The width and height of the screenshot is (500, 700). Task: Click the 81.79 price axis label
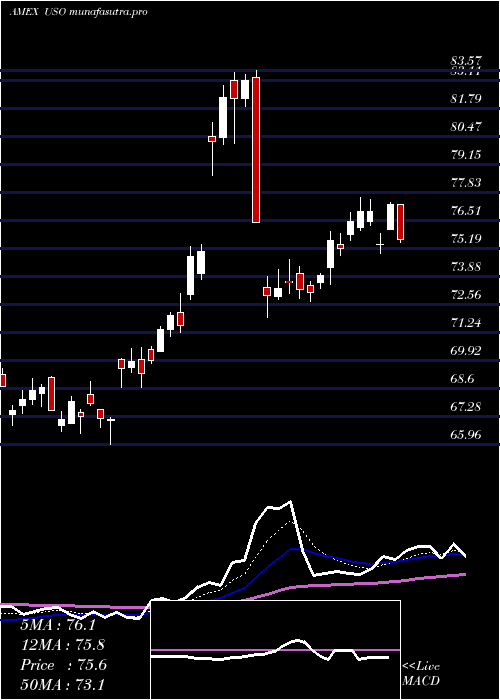tap(466, 98)
